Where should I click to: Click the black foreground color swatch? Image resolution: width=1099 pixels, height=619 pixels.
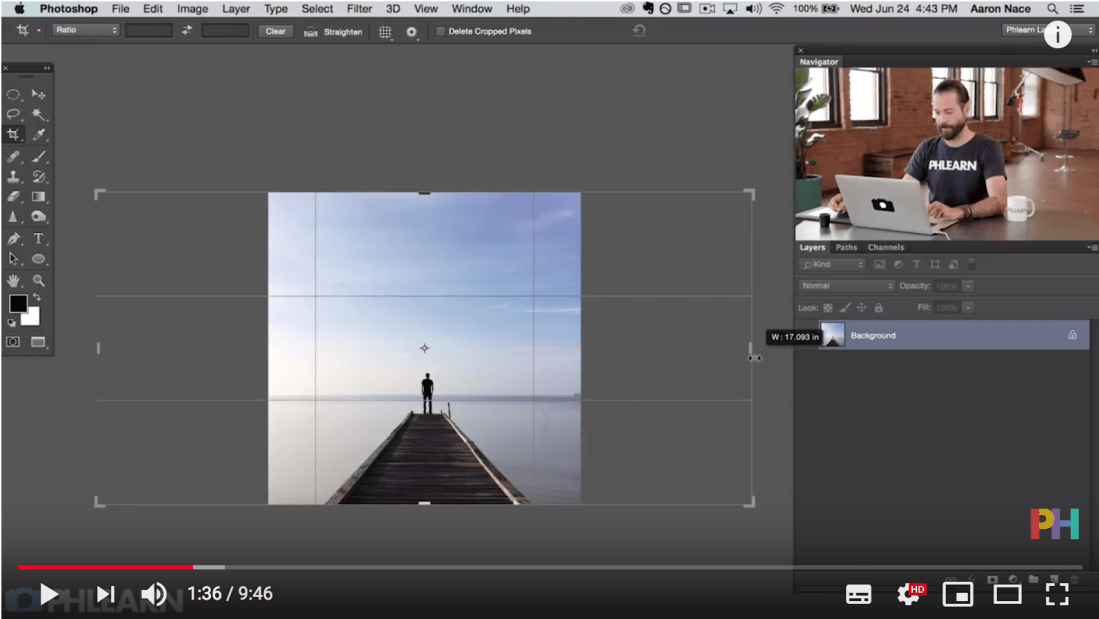coord(18,304)
